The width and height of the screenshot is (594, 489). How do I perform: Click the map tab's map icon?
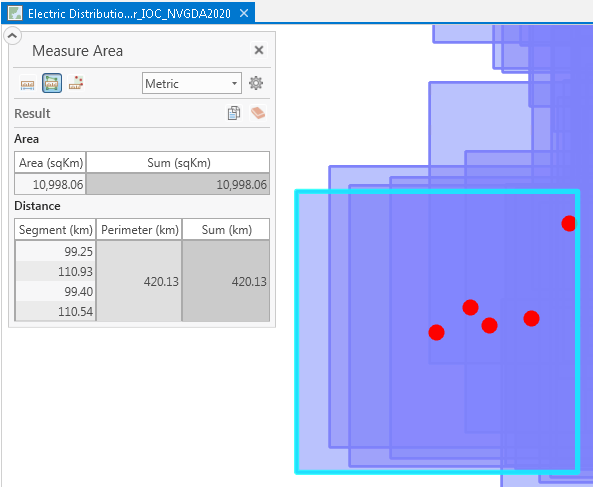coord(15,14)
